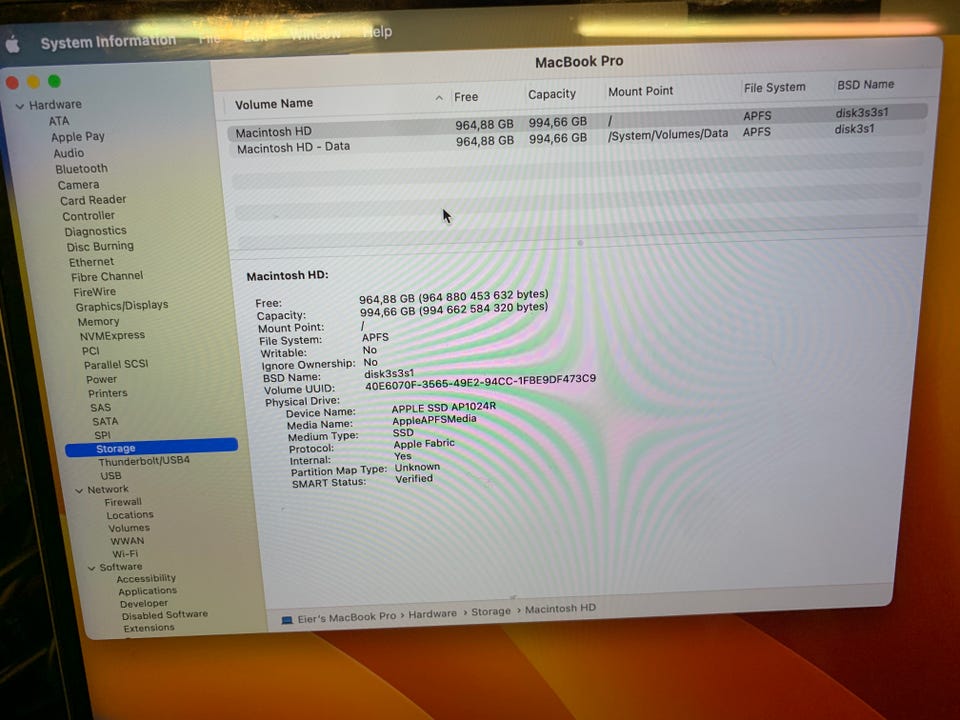Select SAS in the sidebar
Viewport: 960px width, 720px height.
pyautogui.click(x=100, y=408)
